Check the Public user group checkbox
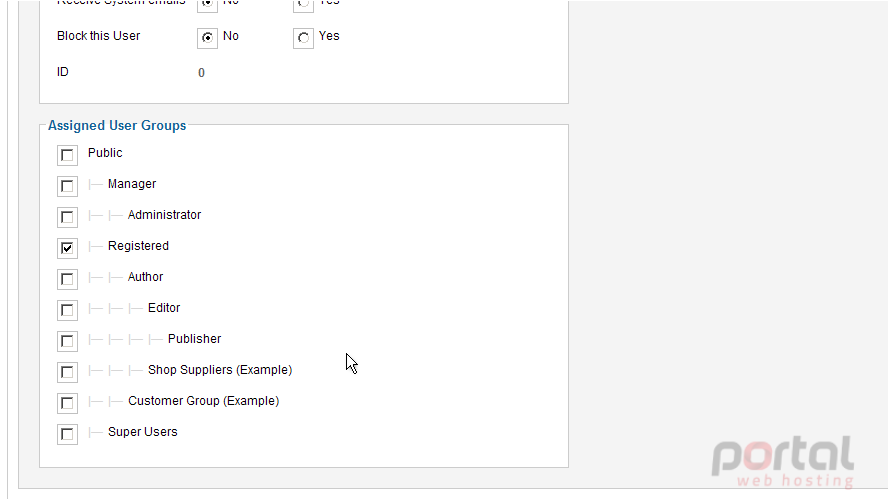 pyautogui.click(x=67, y=155)
